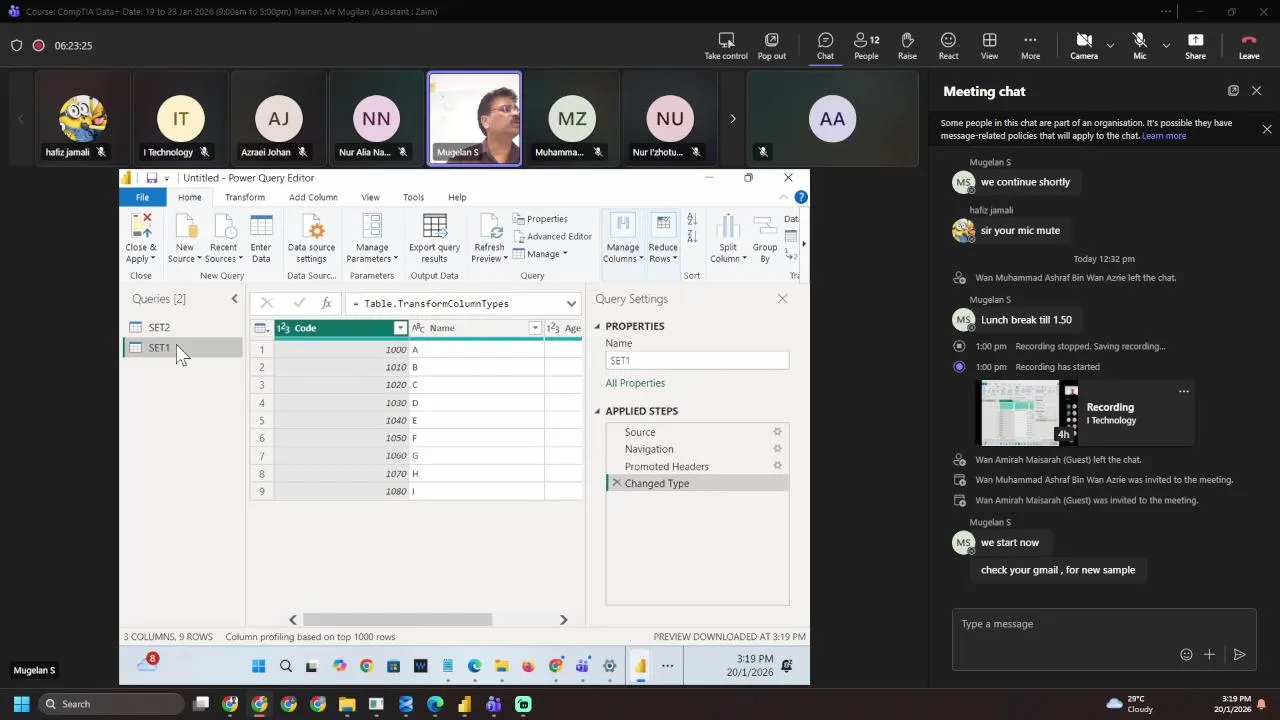This screenshot has width=1280, height=720.
Task: Select the Promoted Headers step
Action: pyautogui.click(x=667, y=466)
